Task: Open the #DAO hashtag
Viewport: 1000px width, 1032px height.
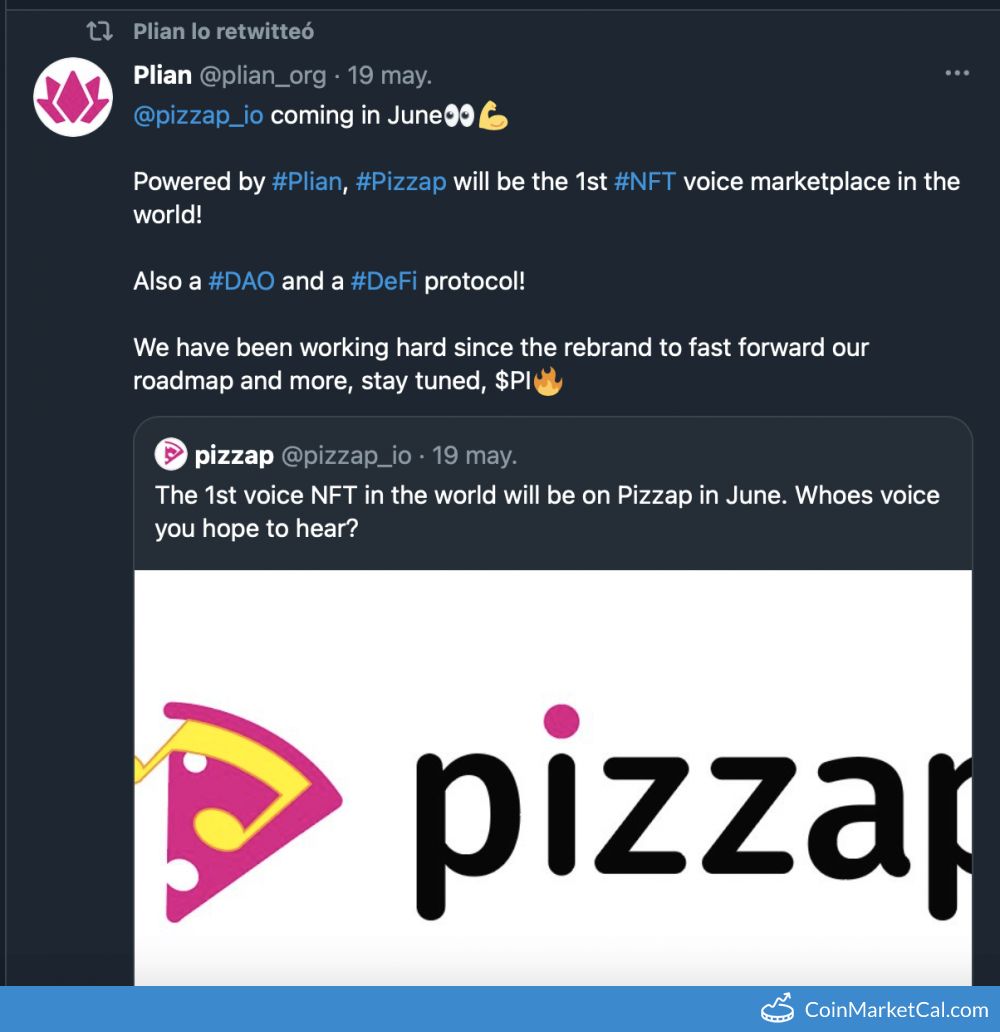Action: pos(241,282)
